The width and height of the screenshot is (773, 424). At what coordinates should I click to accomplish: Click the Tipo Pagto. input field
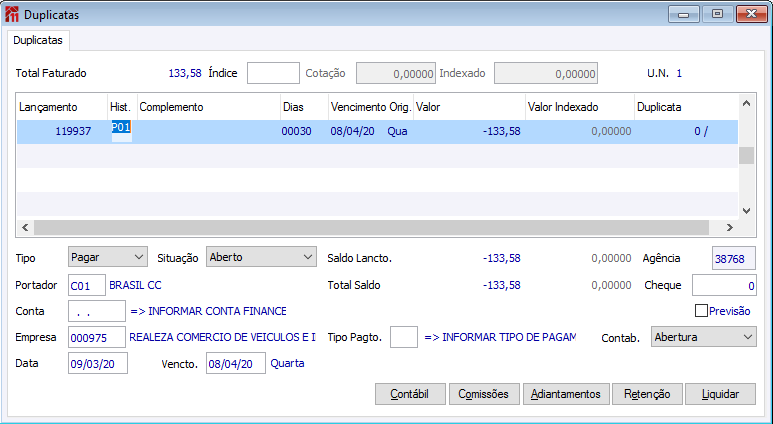pos(404,337)
